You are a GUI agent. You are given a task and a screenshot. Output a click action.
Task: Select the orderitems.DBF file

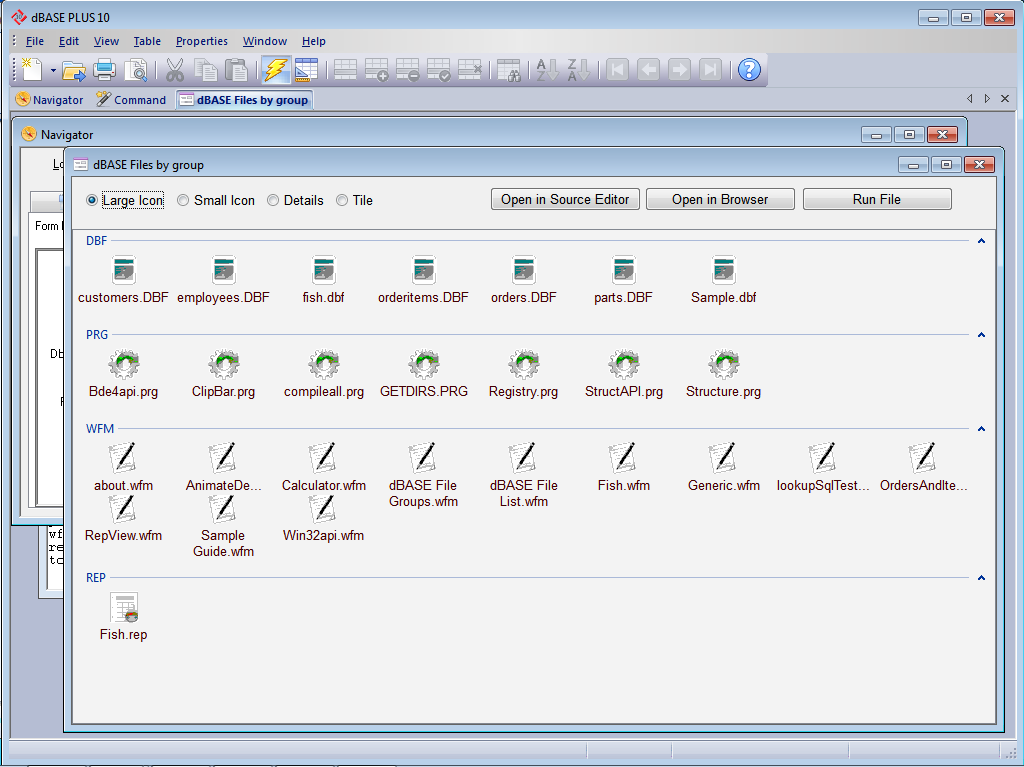(423, 279)
